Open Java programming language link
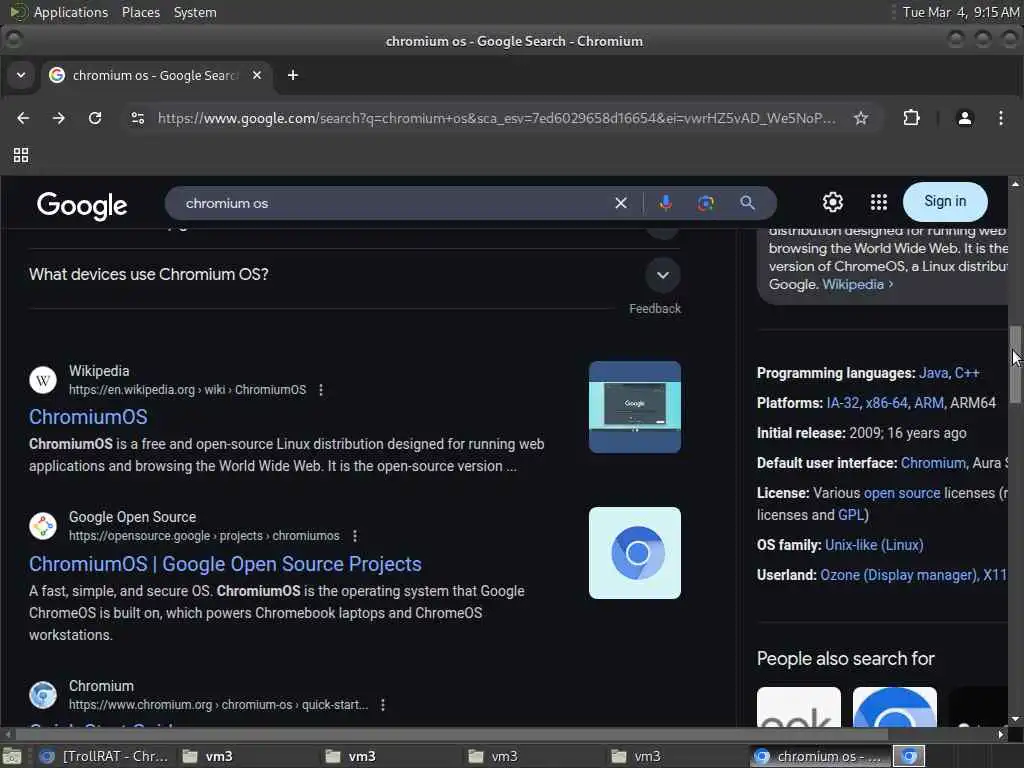Image resolution: width=1024 pixels, height=768 pixels. (x=933, y=374)
